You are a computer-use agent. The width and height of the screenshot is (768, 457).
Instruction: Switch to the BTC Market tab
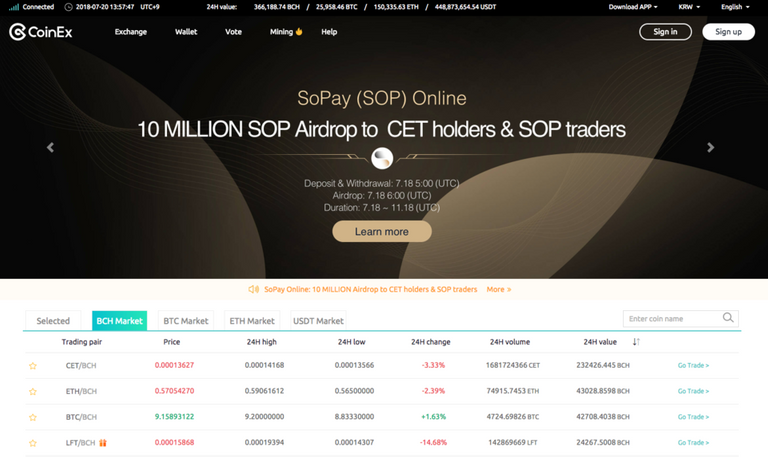click(186, 321)
